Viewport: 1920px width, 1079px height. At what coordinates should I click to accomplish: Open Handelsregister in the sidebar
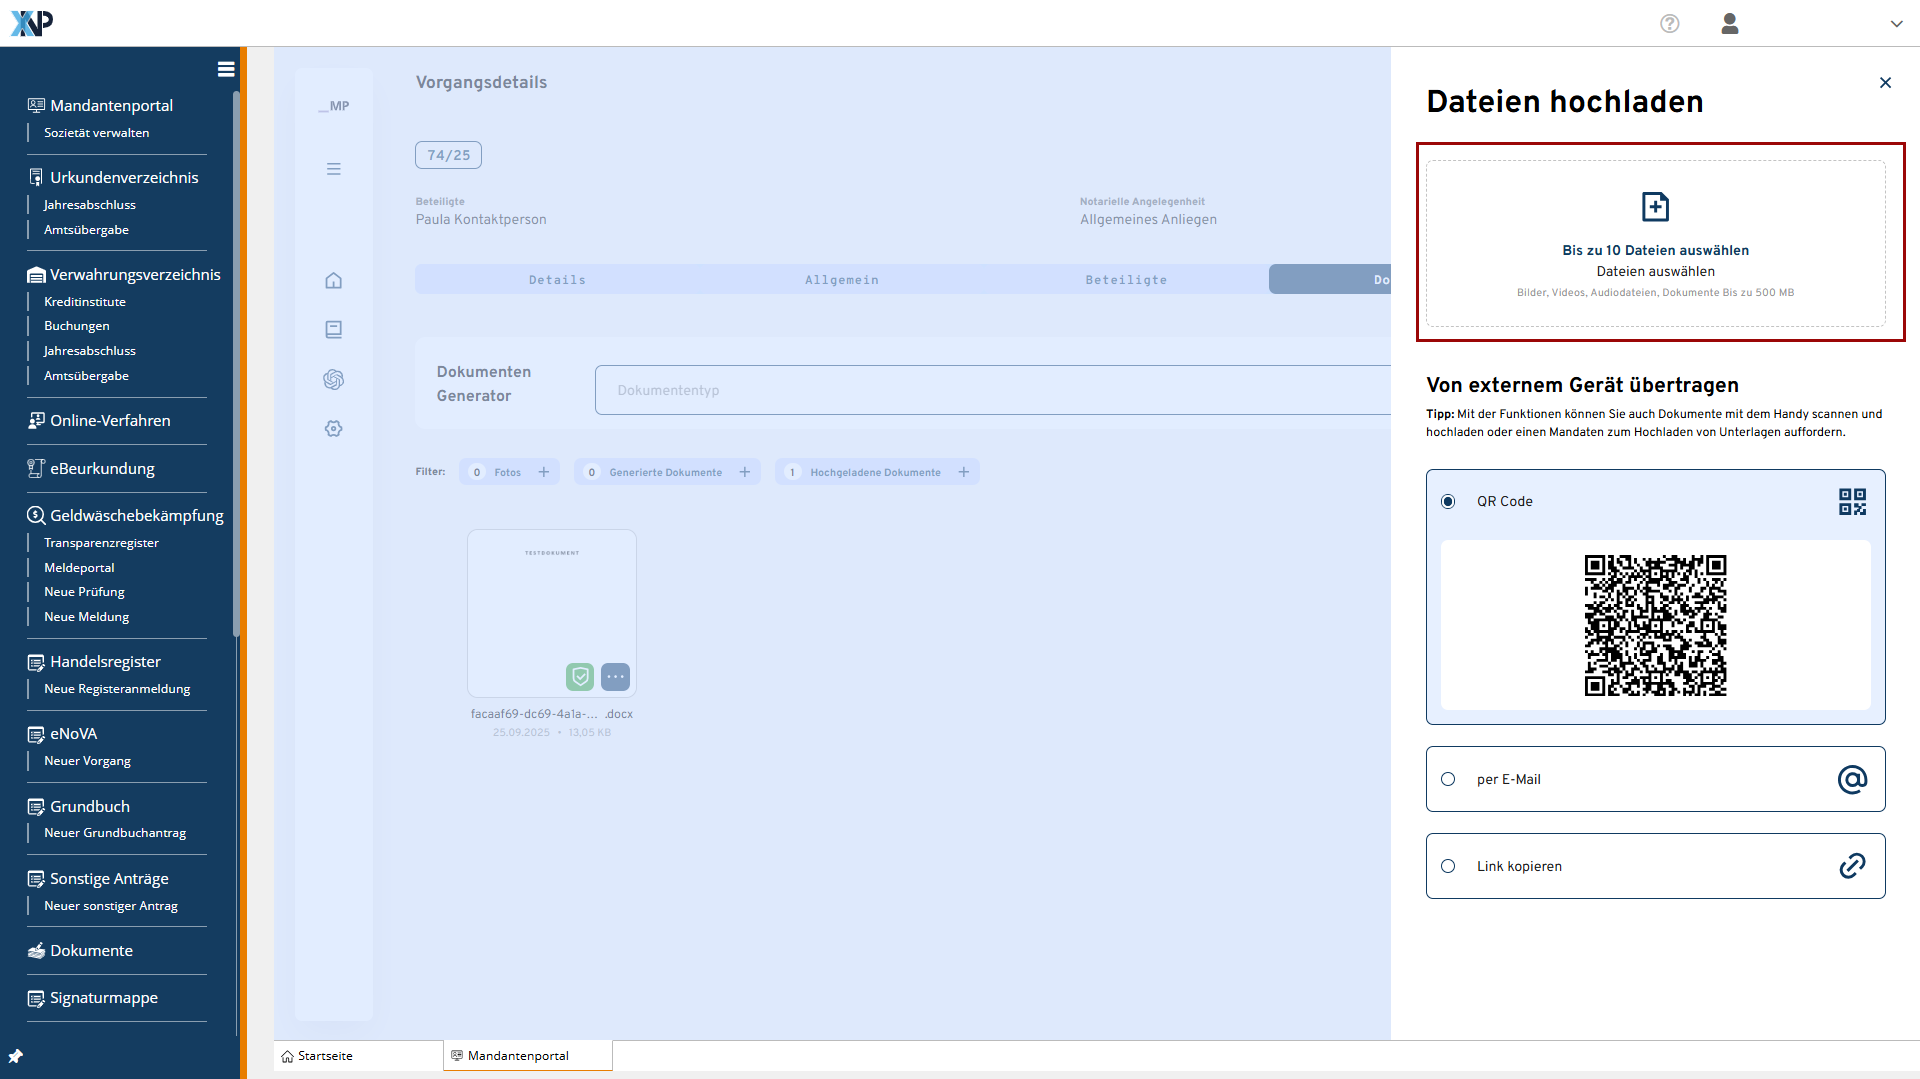click(x=105, y=661)
